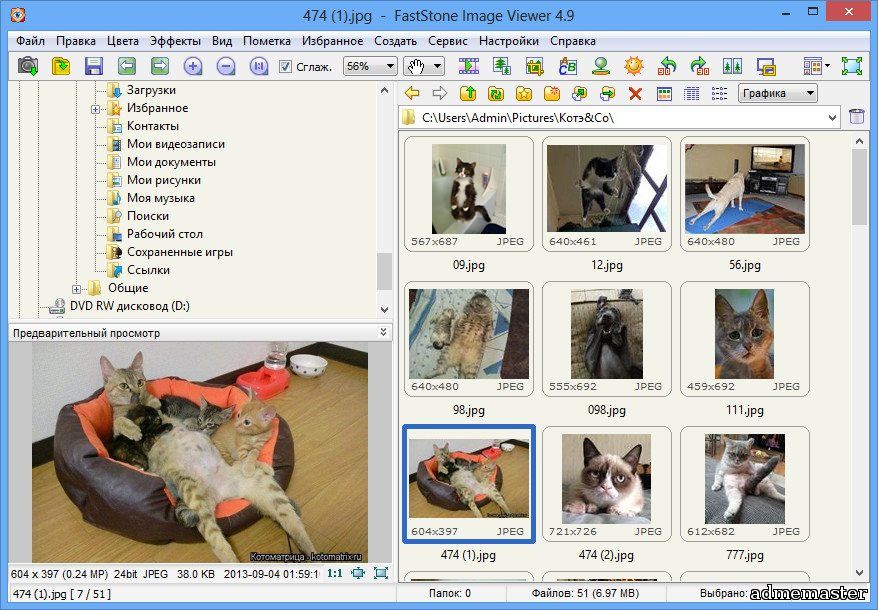
Task: Open the Сервис menu
Action: click(x=447, y=41)
